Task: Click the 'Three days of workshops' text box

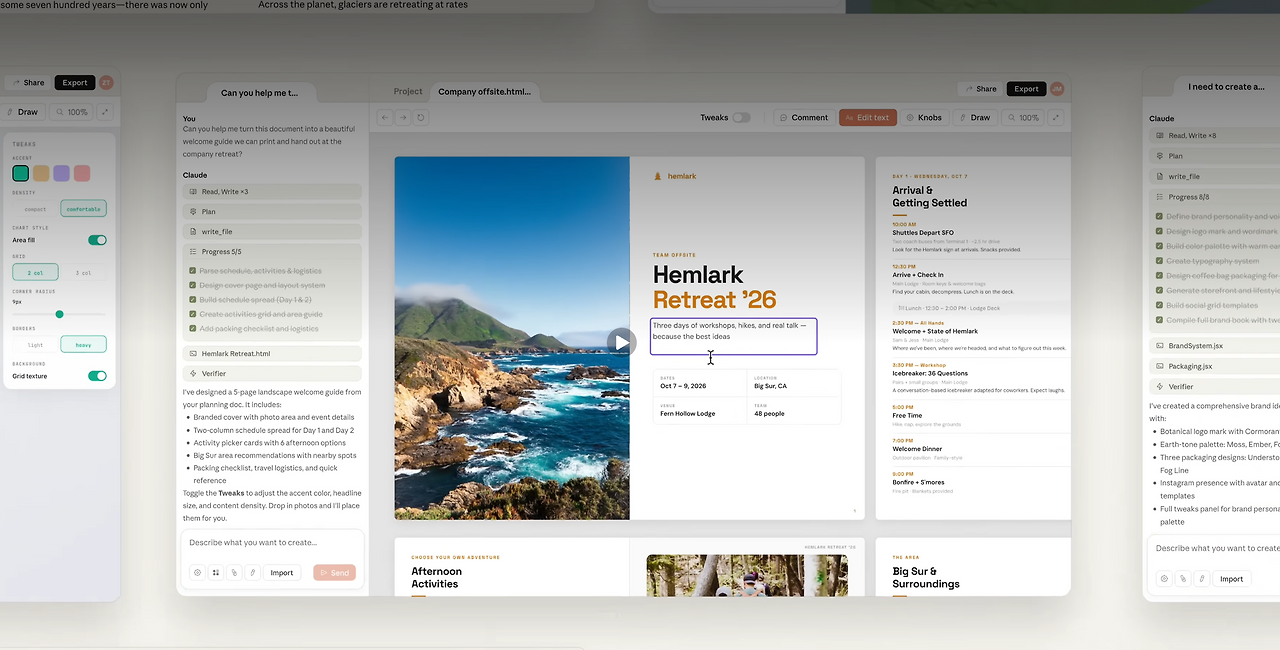Action: (x=733, y=336)
